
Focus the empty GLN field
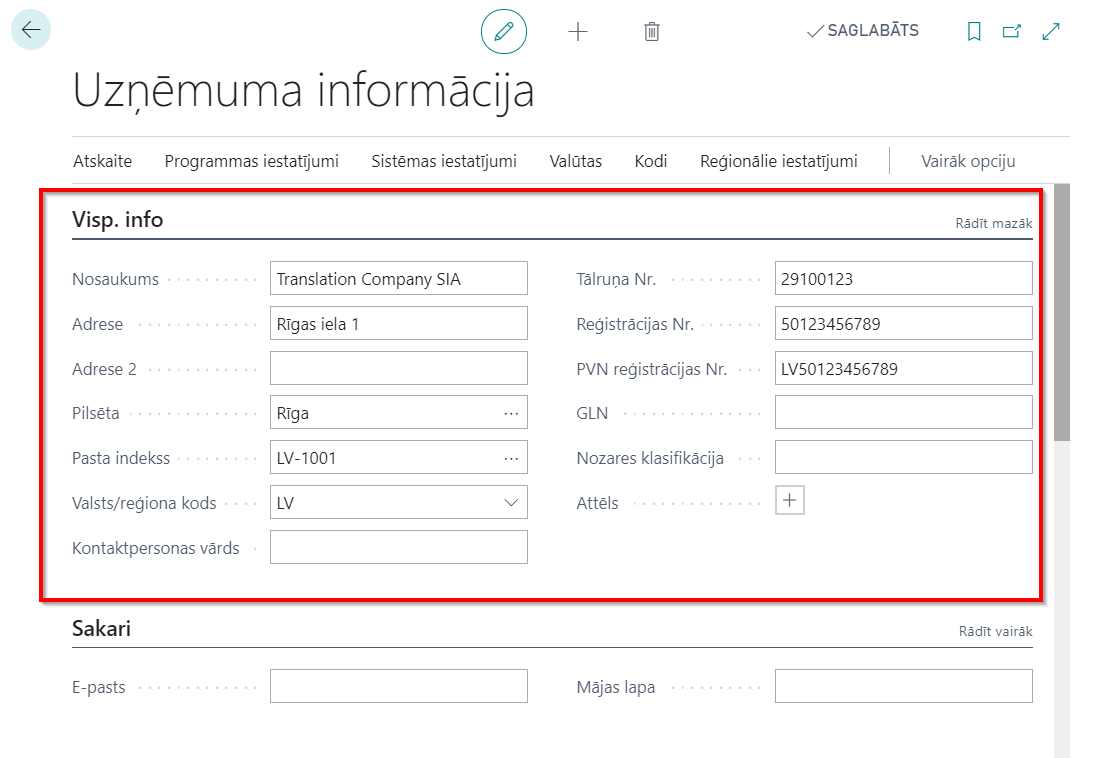coord(904,412)
